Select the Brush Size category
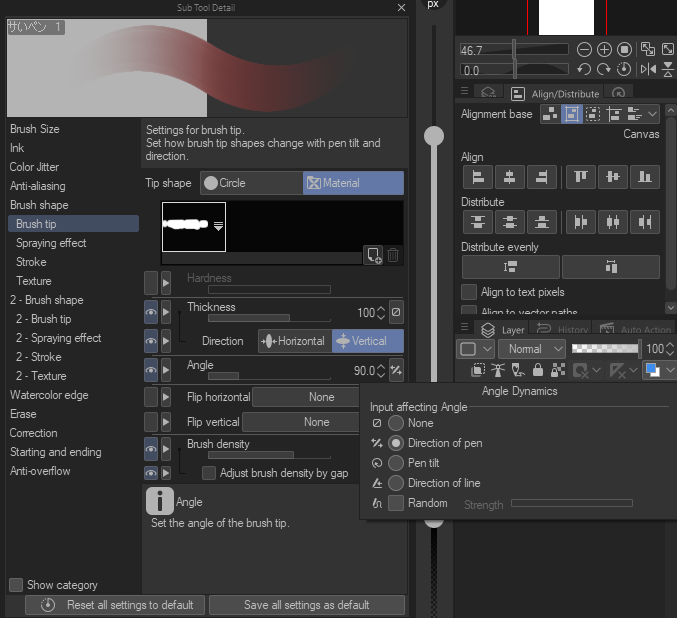Image resolution: width=677 pixels, height=618 pixels. [x=35, y=129]
